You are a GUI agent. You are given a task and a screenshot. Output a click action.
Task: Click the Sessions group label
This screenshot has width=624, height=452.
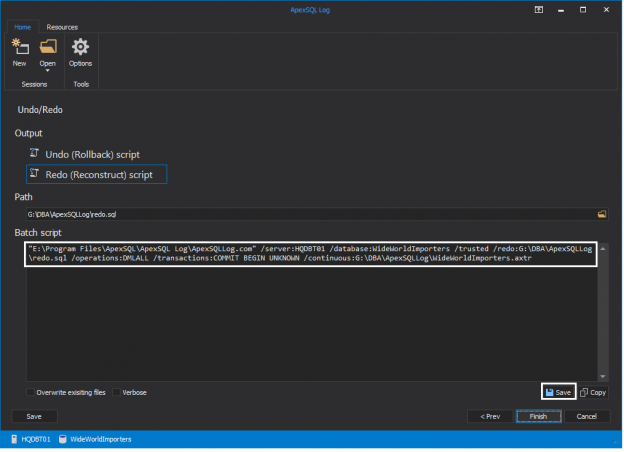point(34,84)
